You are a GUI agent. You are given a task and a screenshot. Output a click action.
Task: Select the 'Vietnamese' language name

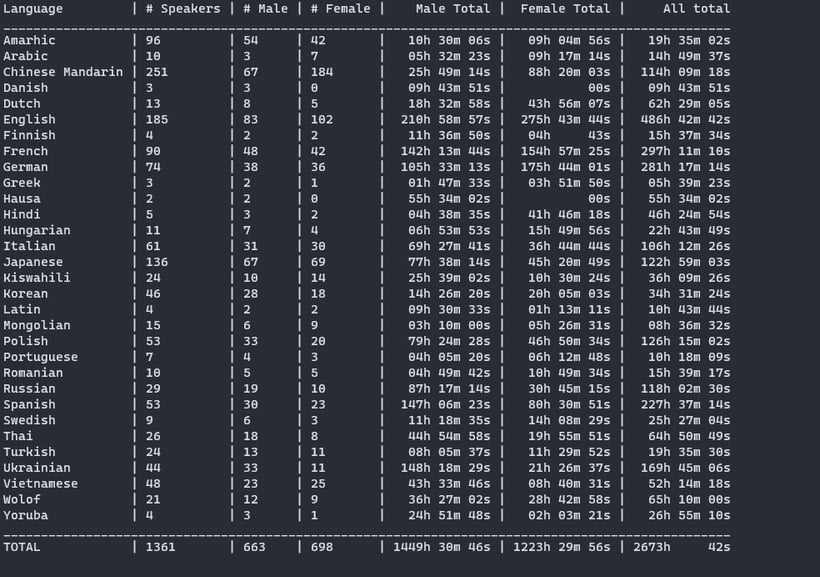click(x=41, y=484)
